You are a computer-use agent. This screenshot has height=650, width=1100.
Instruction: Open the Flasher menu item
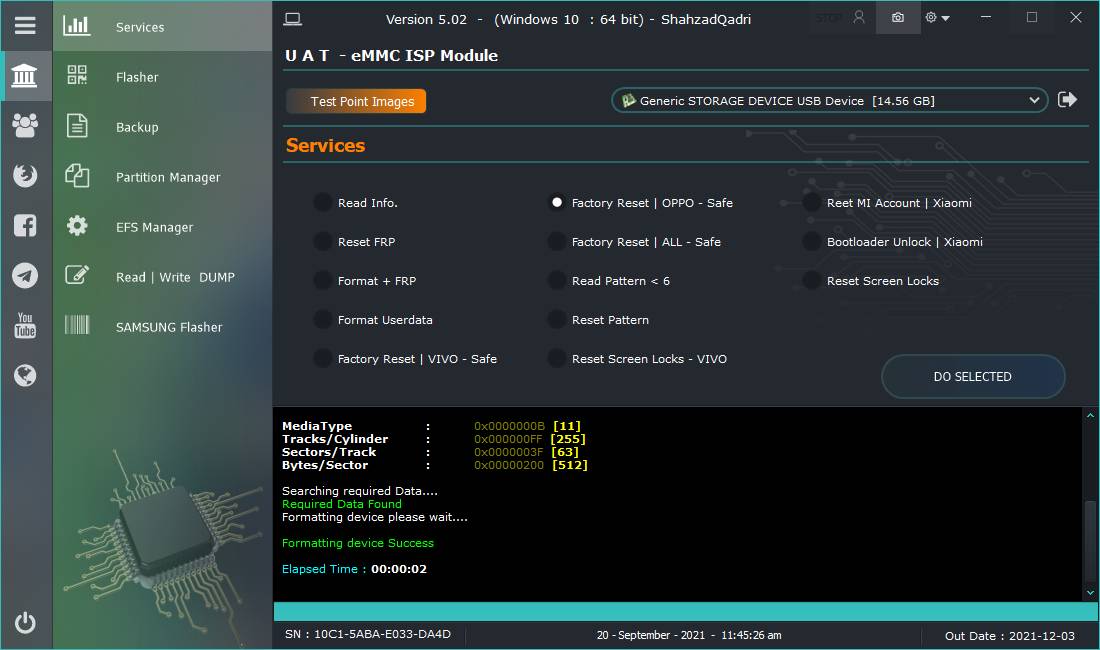[163, 76]
